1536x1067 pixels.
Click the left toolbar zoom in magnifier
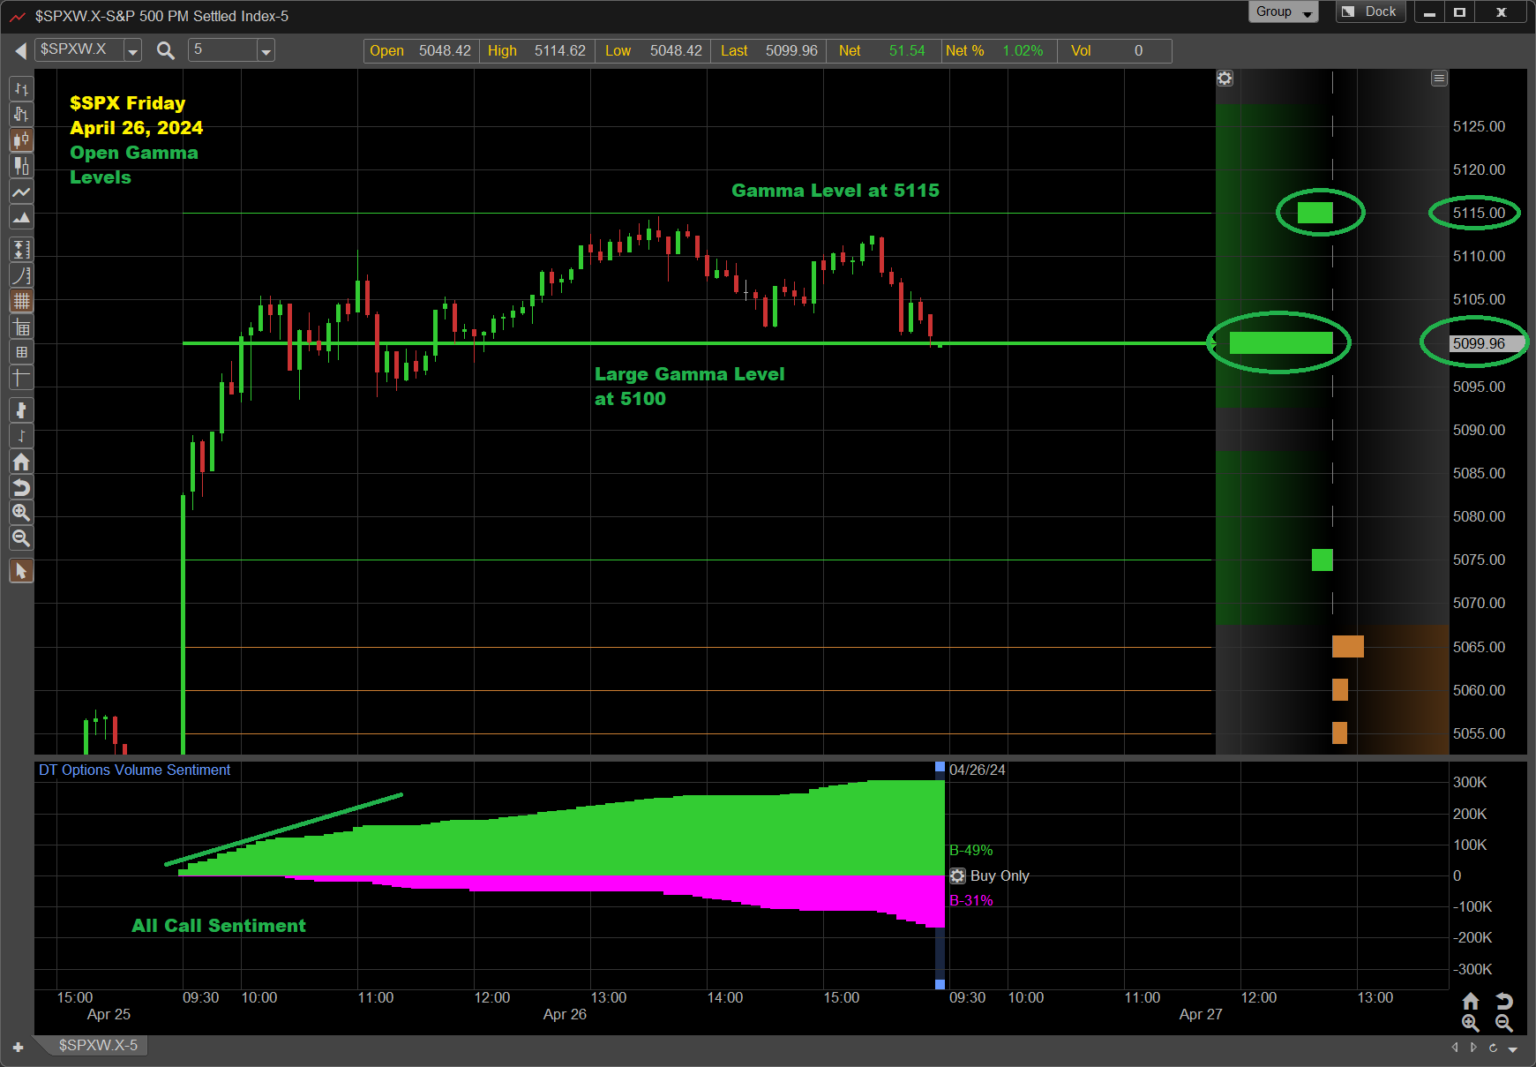[20, 513]
